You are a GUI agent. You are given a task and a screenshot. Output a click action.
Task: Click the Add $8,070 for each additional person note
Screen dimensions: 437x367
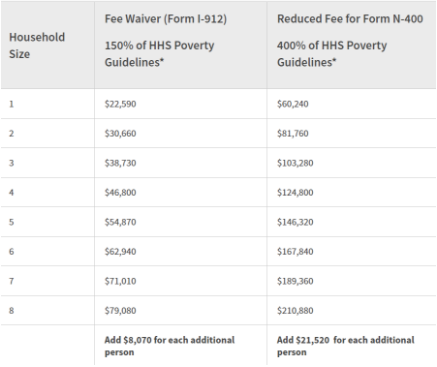pyautogui.click(x=170, y=346)
